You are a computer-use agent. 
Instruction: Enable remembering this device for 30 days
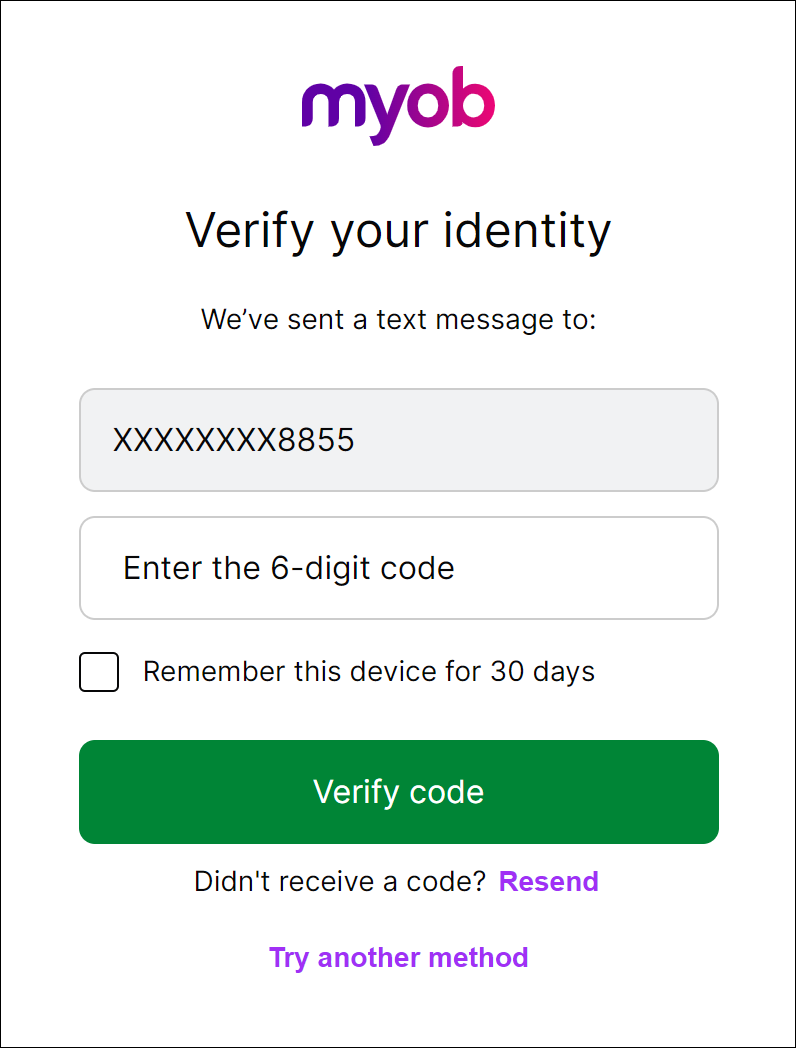pos(99,672)
